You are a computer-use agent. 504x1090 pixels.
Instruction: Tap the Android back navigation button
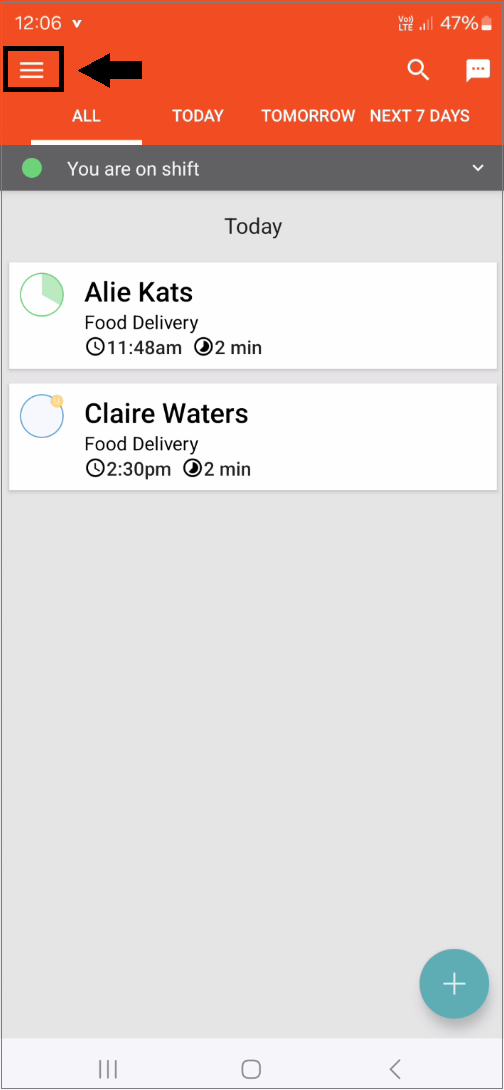click(395, 1068)
